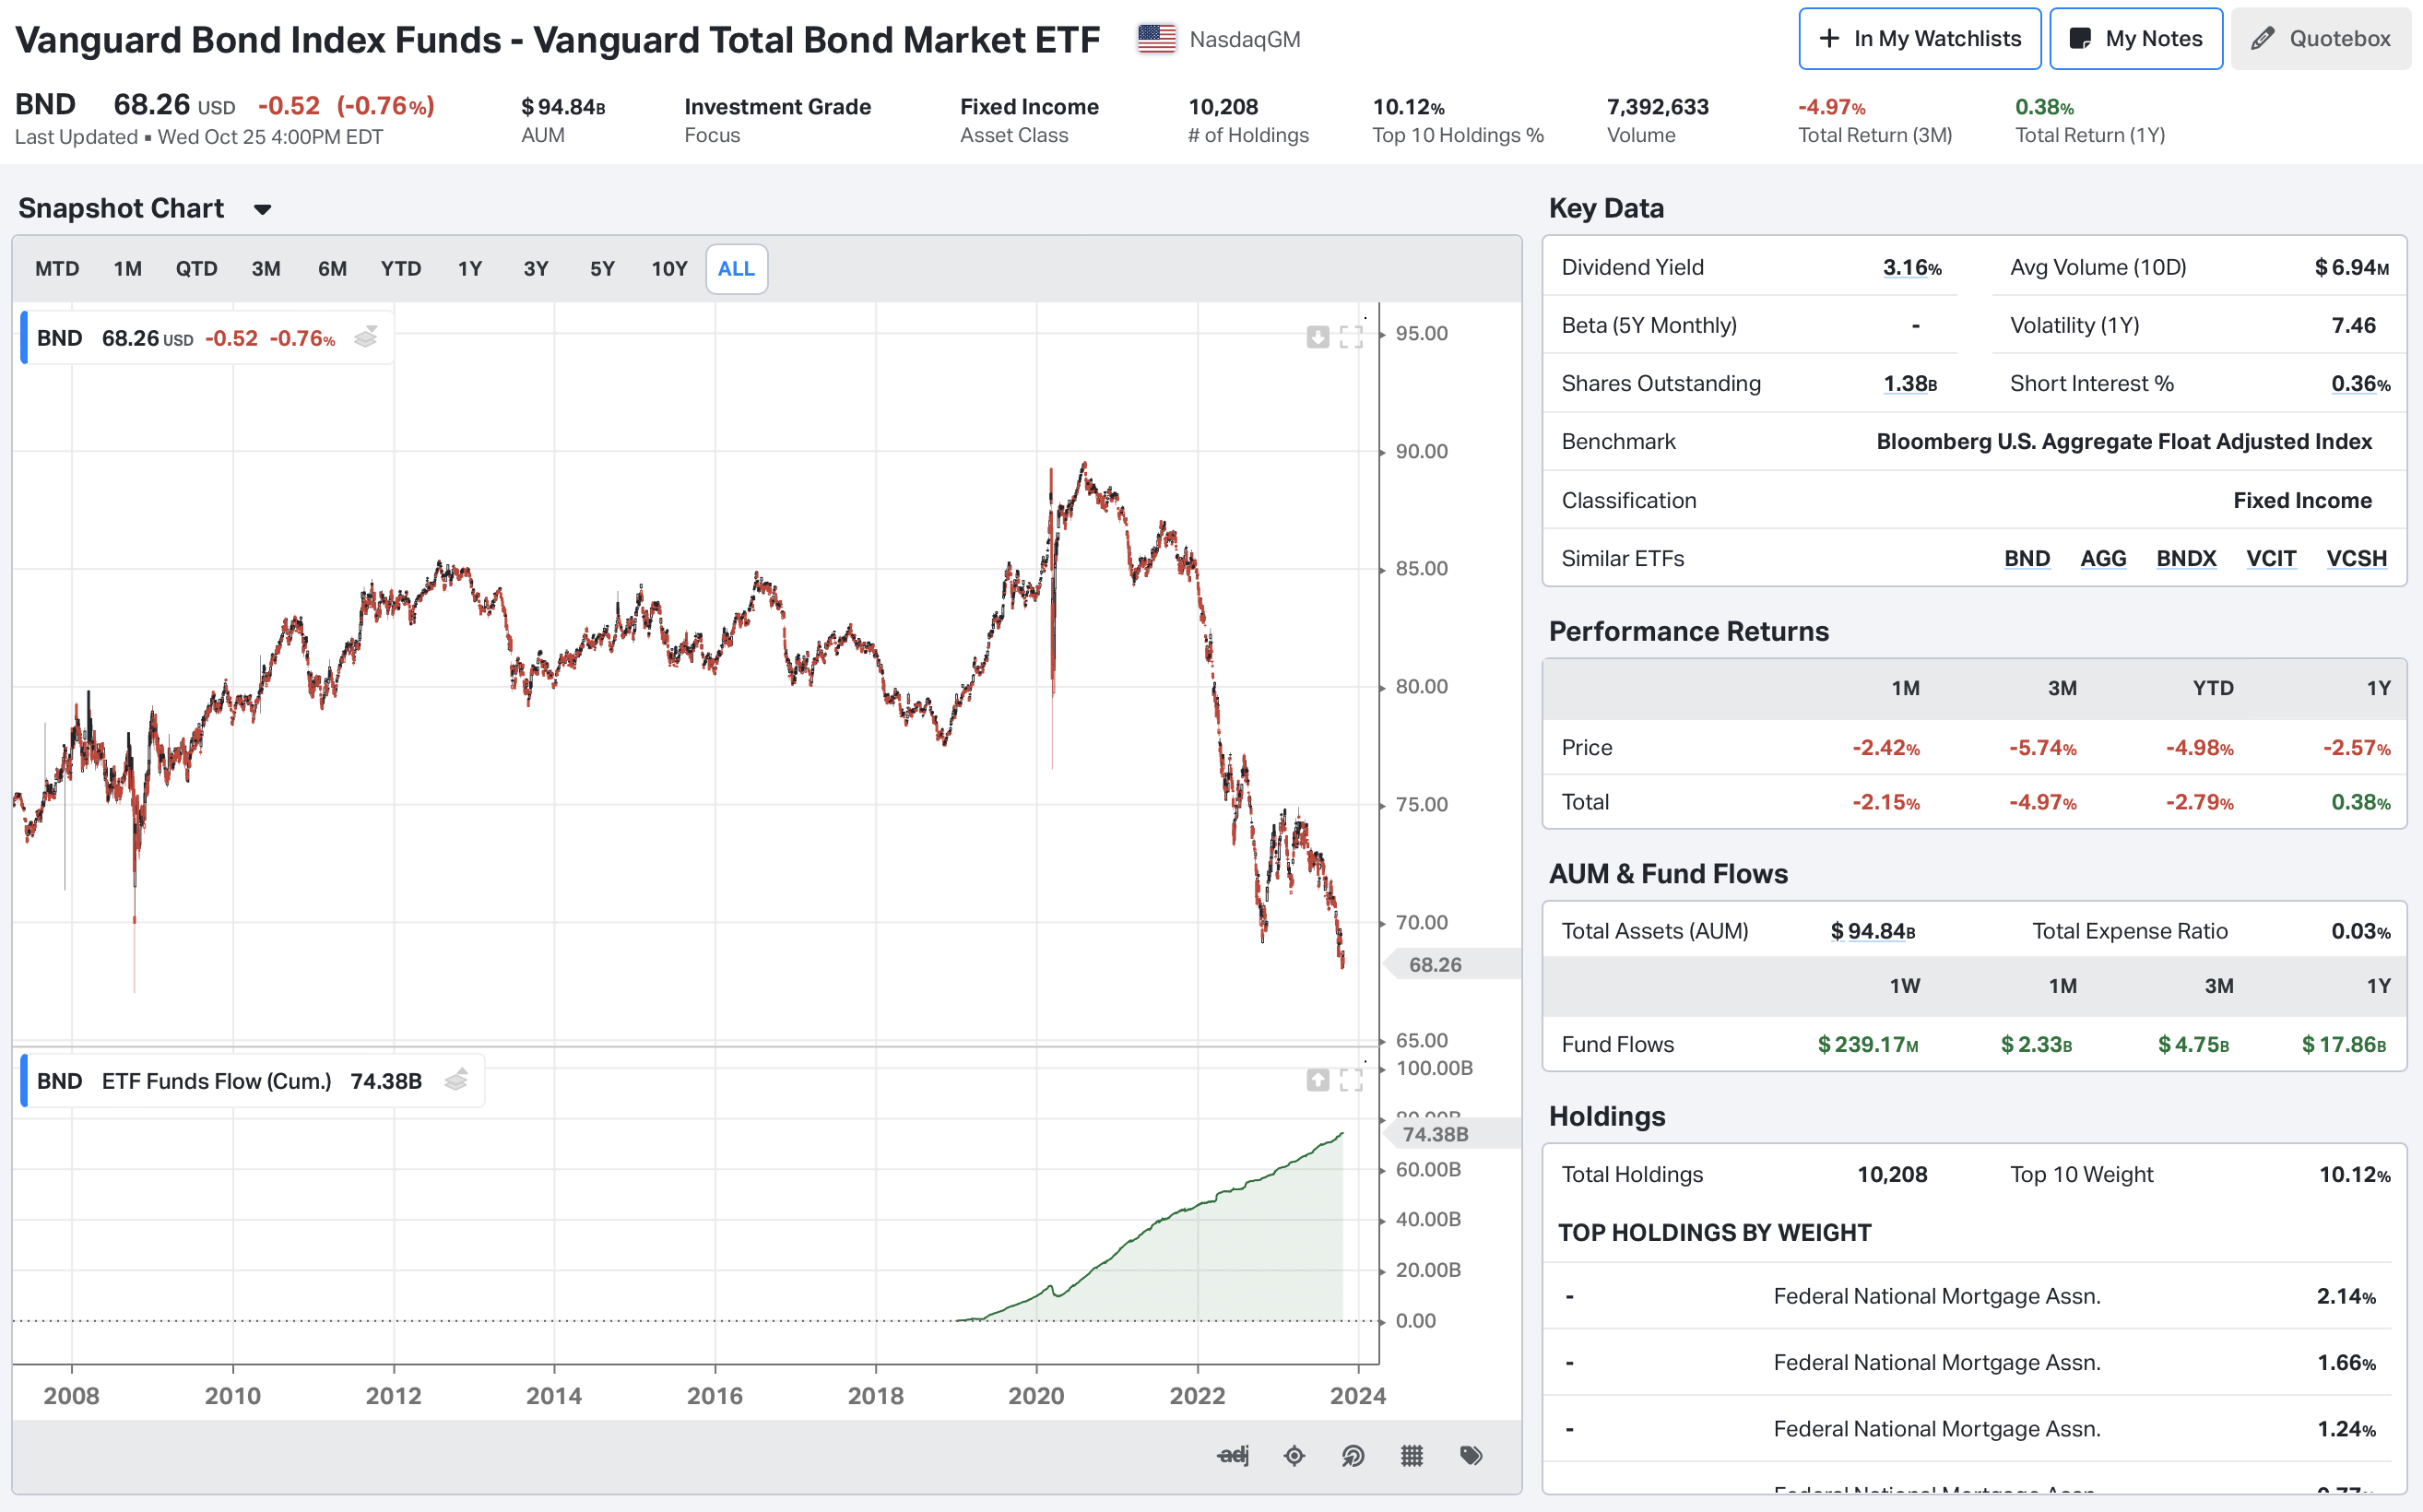Select the 6M time range

[x=332, y=269]
